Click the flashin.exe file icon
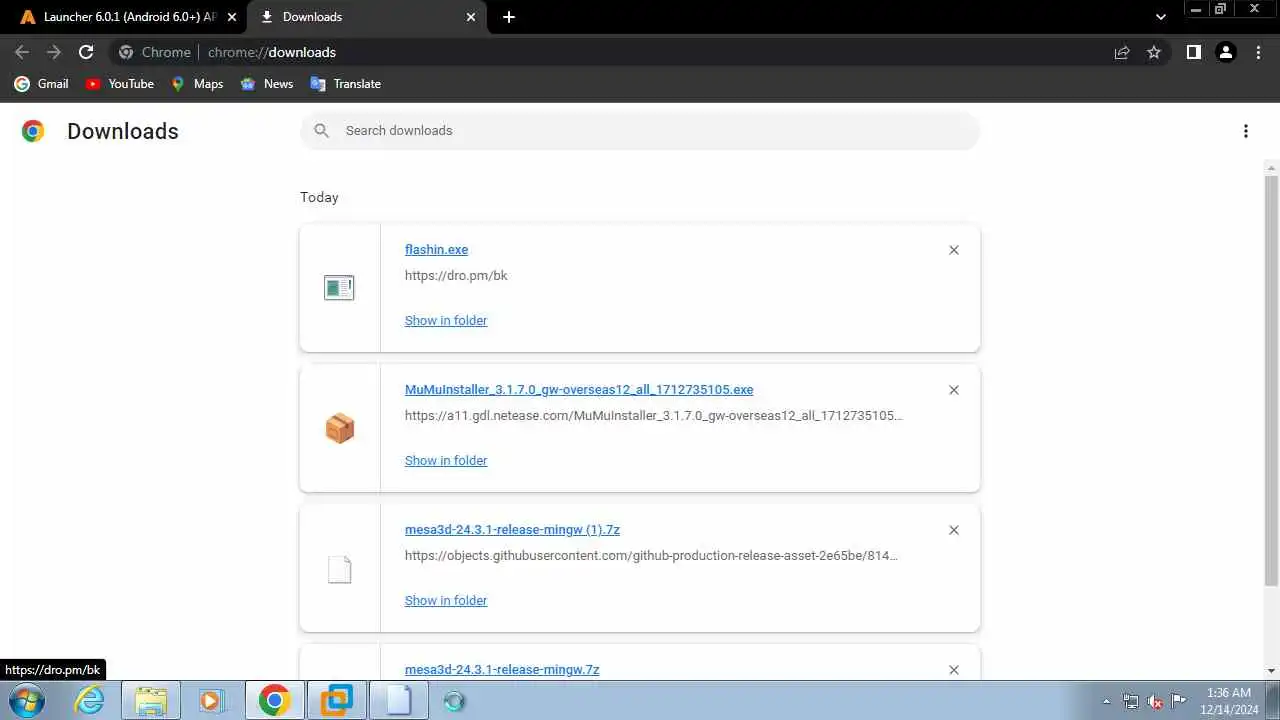 [x=339, y=288]
